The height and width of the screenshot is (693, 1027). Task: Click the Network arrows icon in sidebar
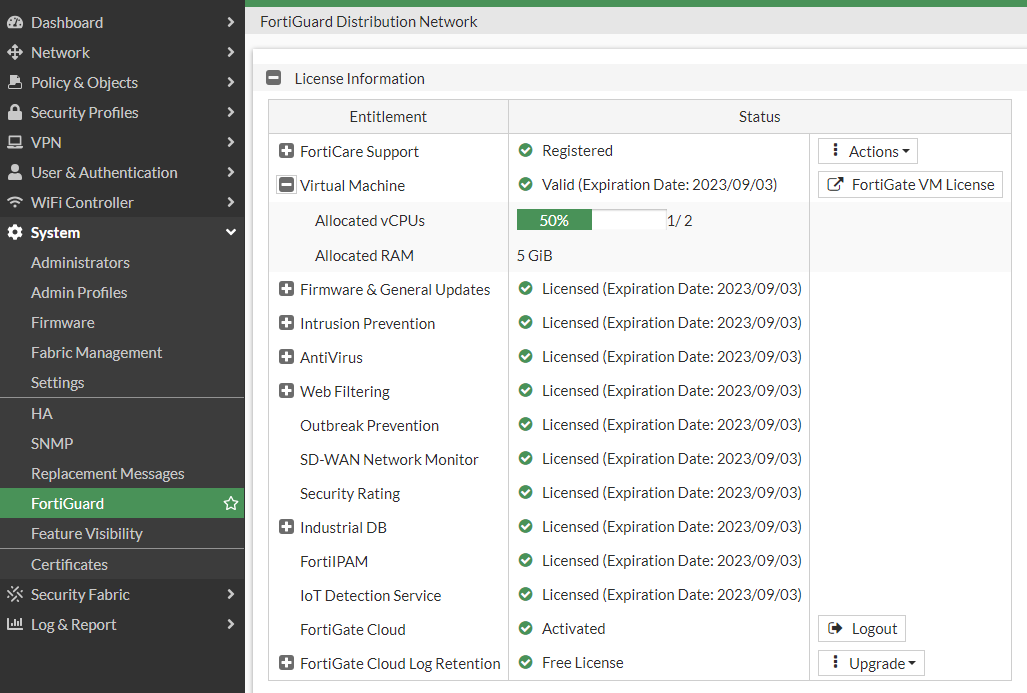point(14,52)
